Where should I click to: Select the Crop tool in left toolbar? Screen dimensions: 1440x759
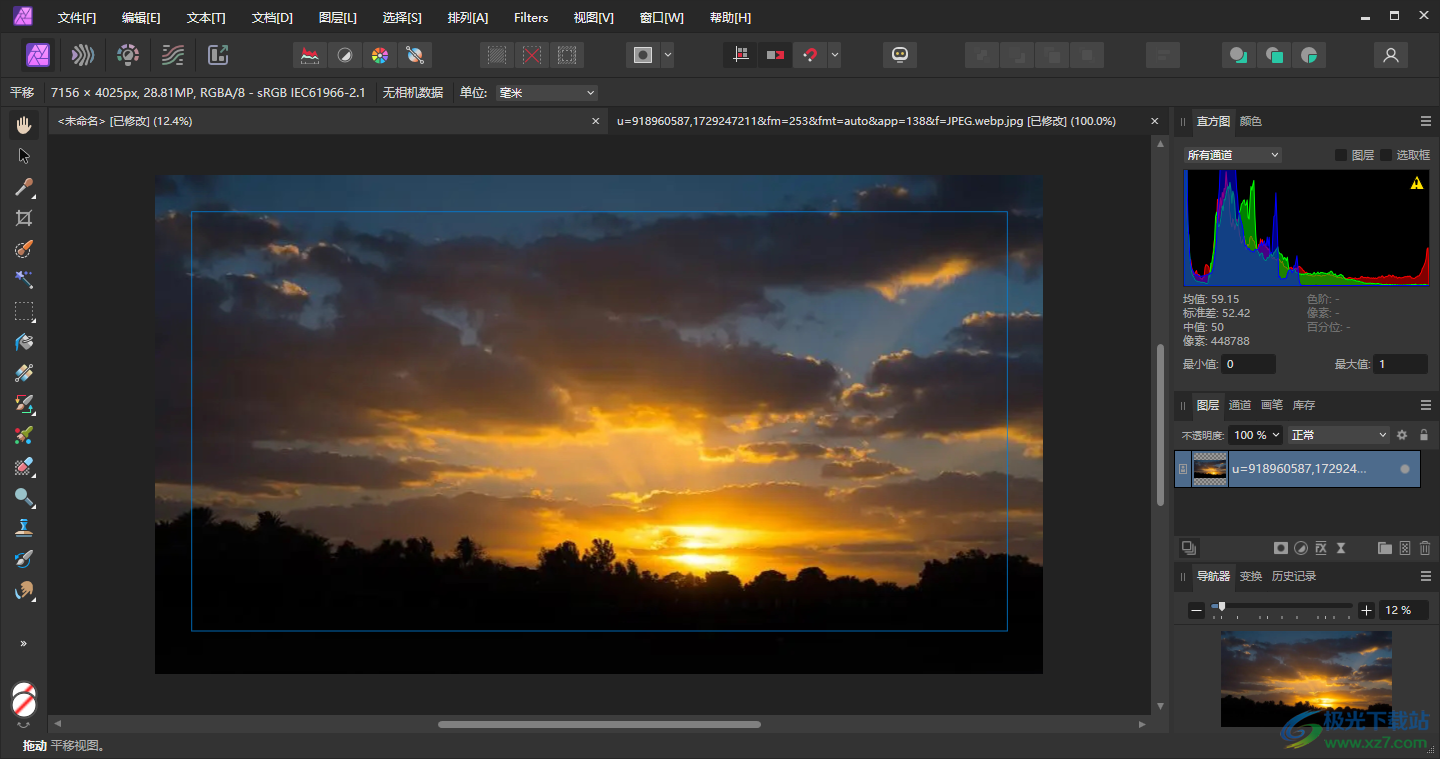[24, 218]
